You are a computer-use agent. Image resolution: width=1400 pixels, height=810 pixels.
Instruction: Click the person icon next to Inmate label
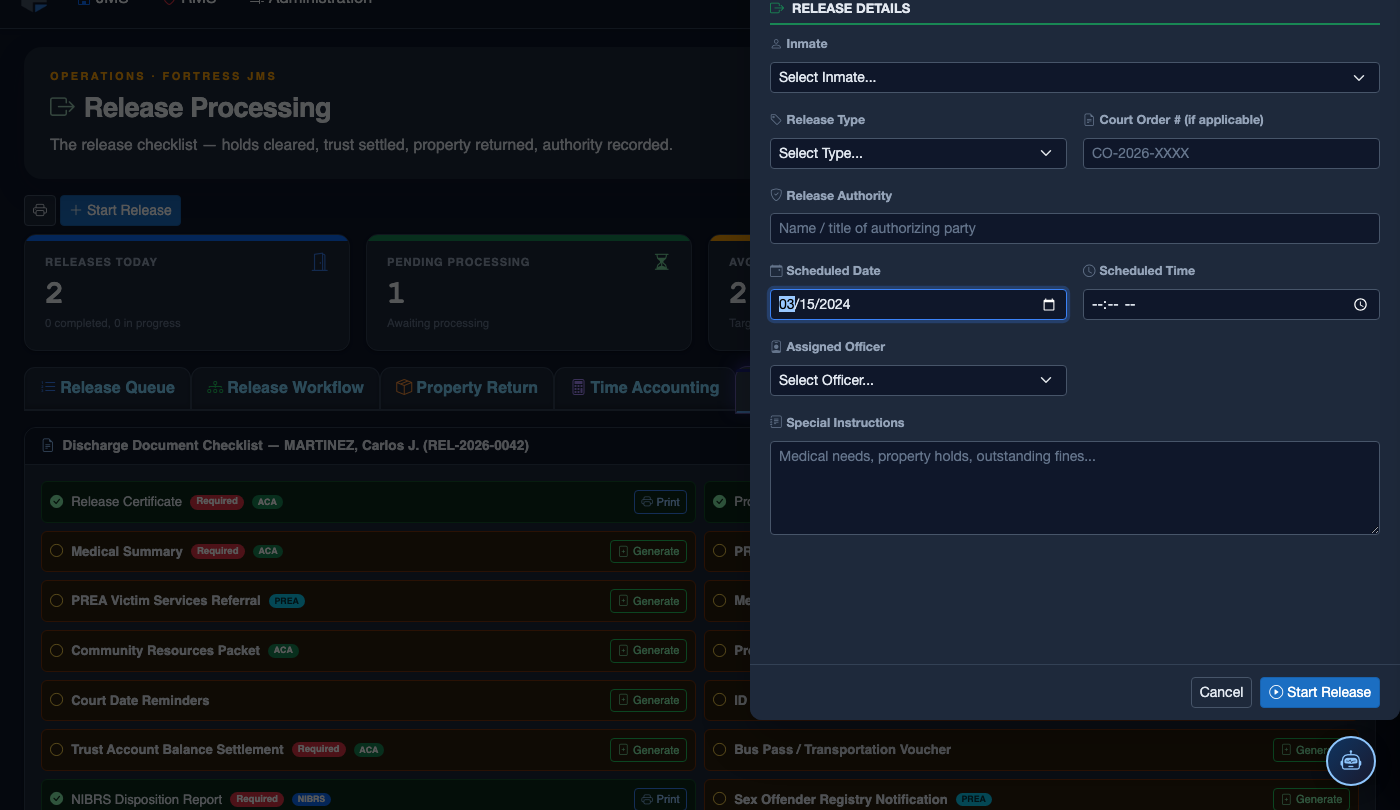(x=777, y=44)
